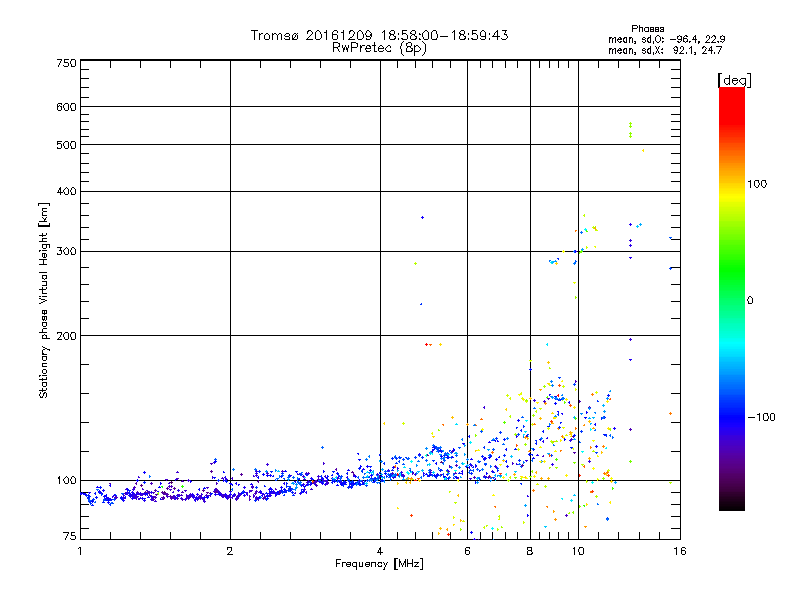This screenshot has height=600, width=800.
Task: Click the X-axis label '16'
Action: [680, 551]
